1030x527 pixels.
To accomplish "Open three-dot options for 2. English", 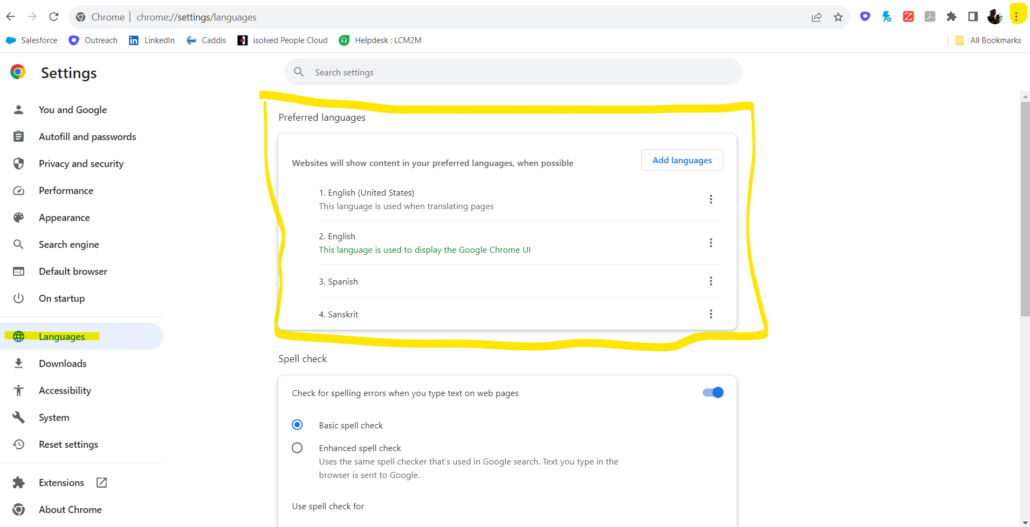I will coord(711,243).
